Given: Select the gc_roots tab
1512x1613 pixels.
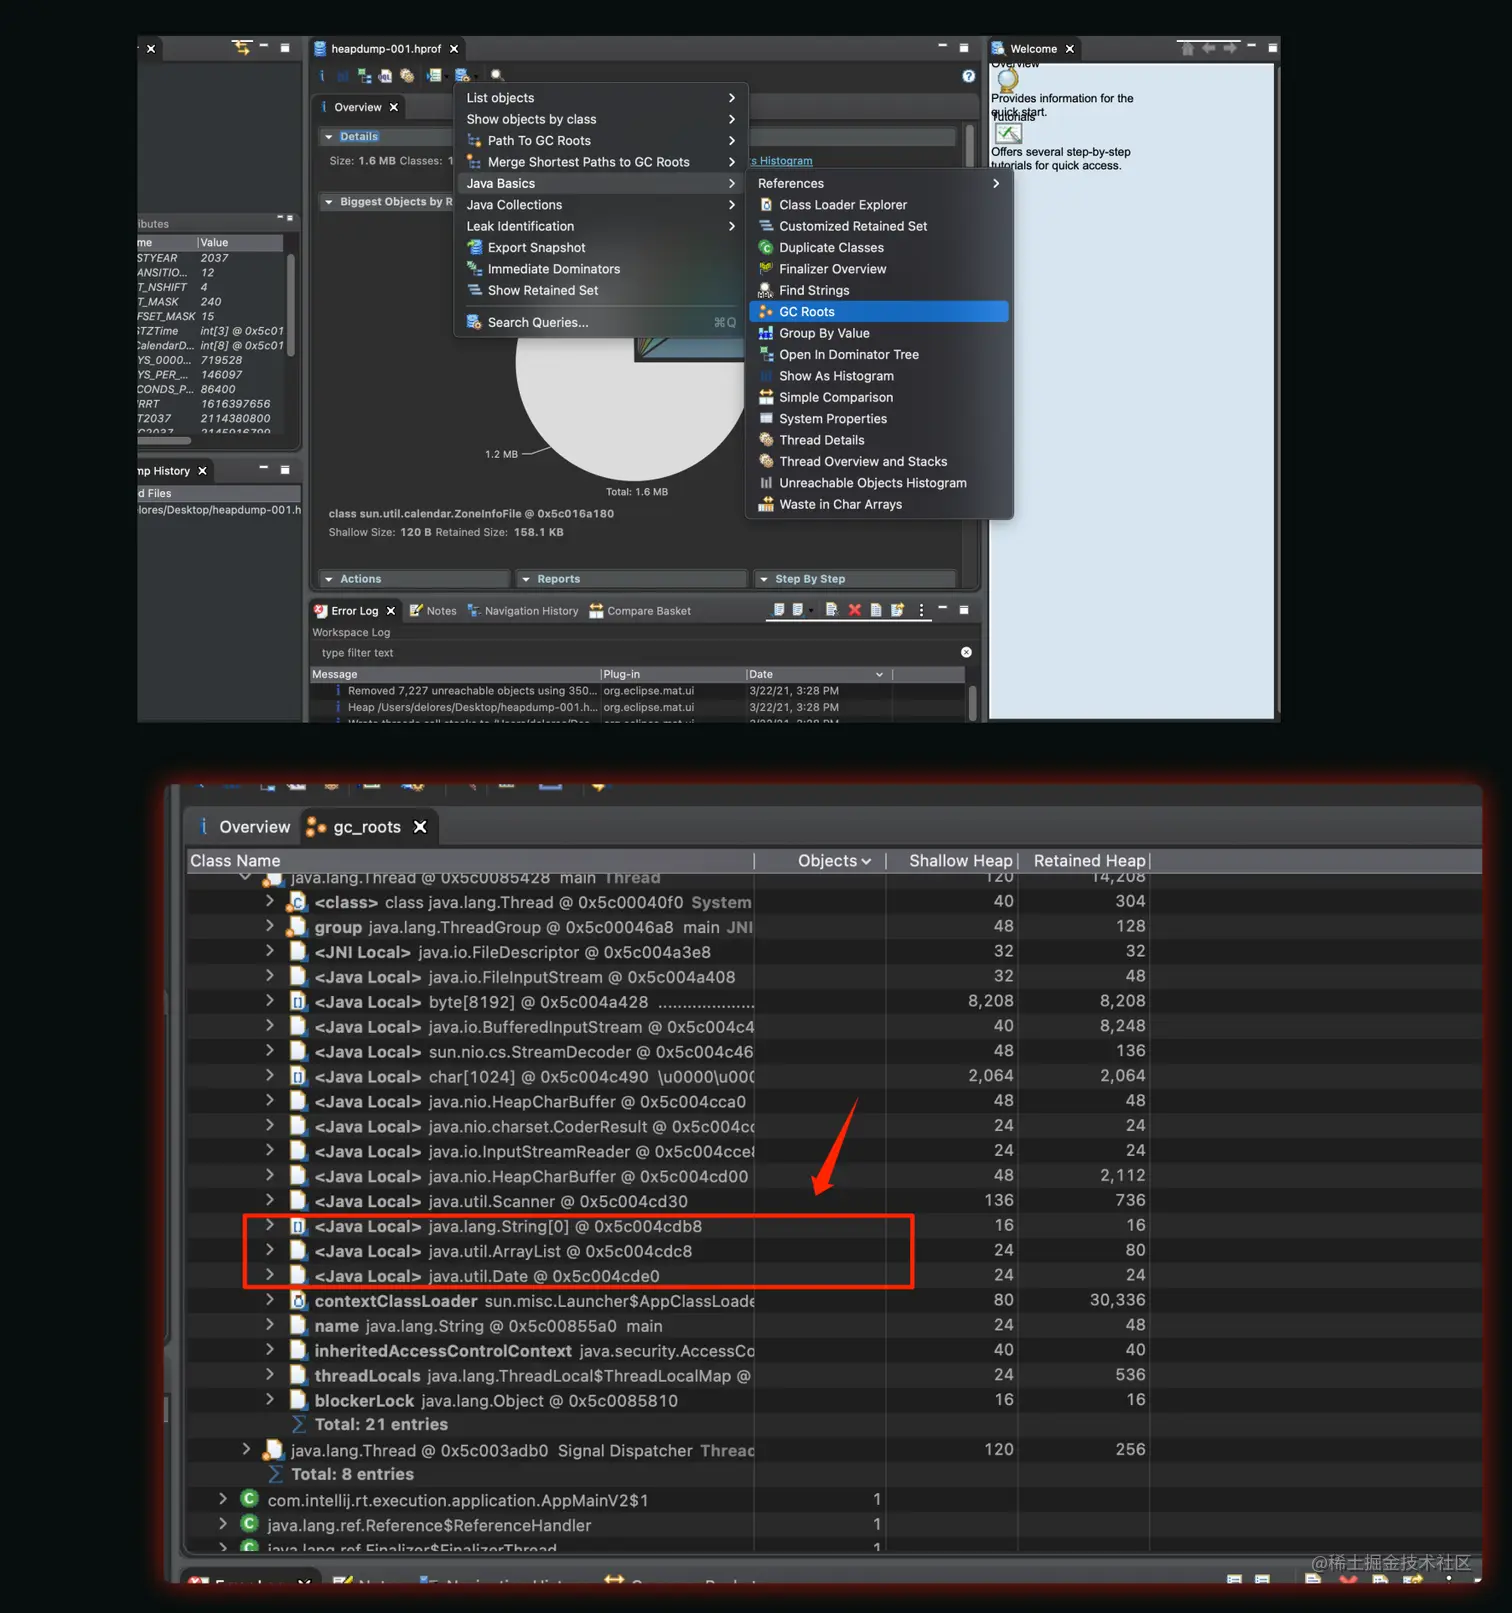Looking at the screenshot, I should [x=367, y=827].
